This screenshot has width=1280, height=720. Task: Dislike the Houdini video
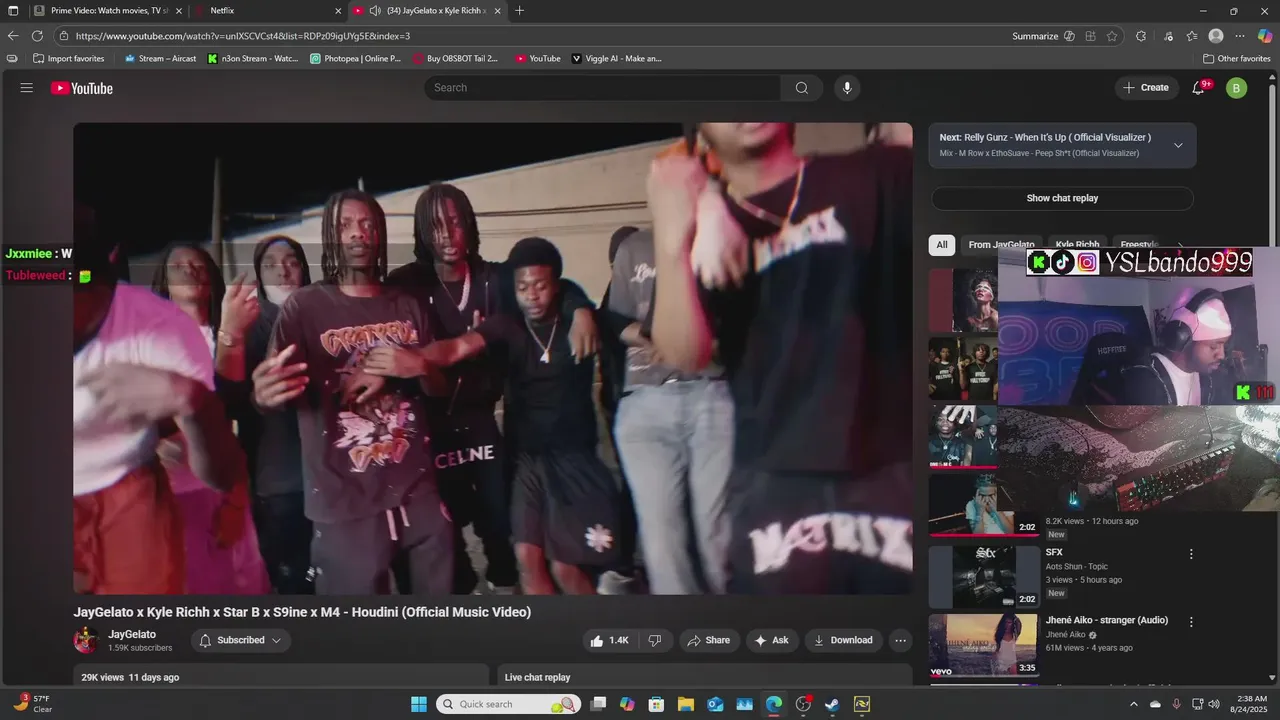pyautogui.click(x=655, y=640)
